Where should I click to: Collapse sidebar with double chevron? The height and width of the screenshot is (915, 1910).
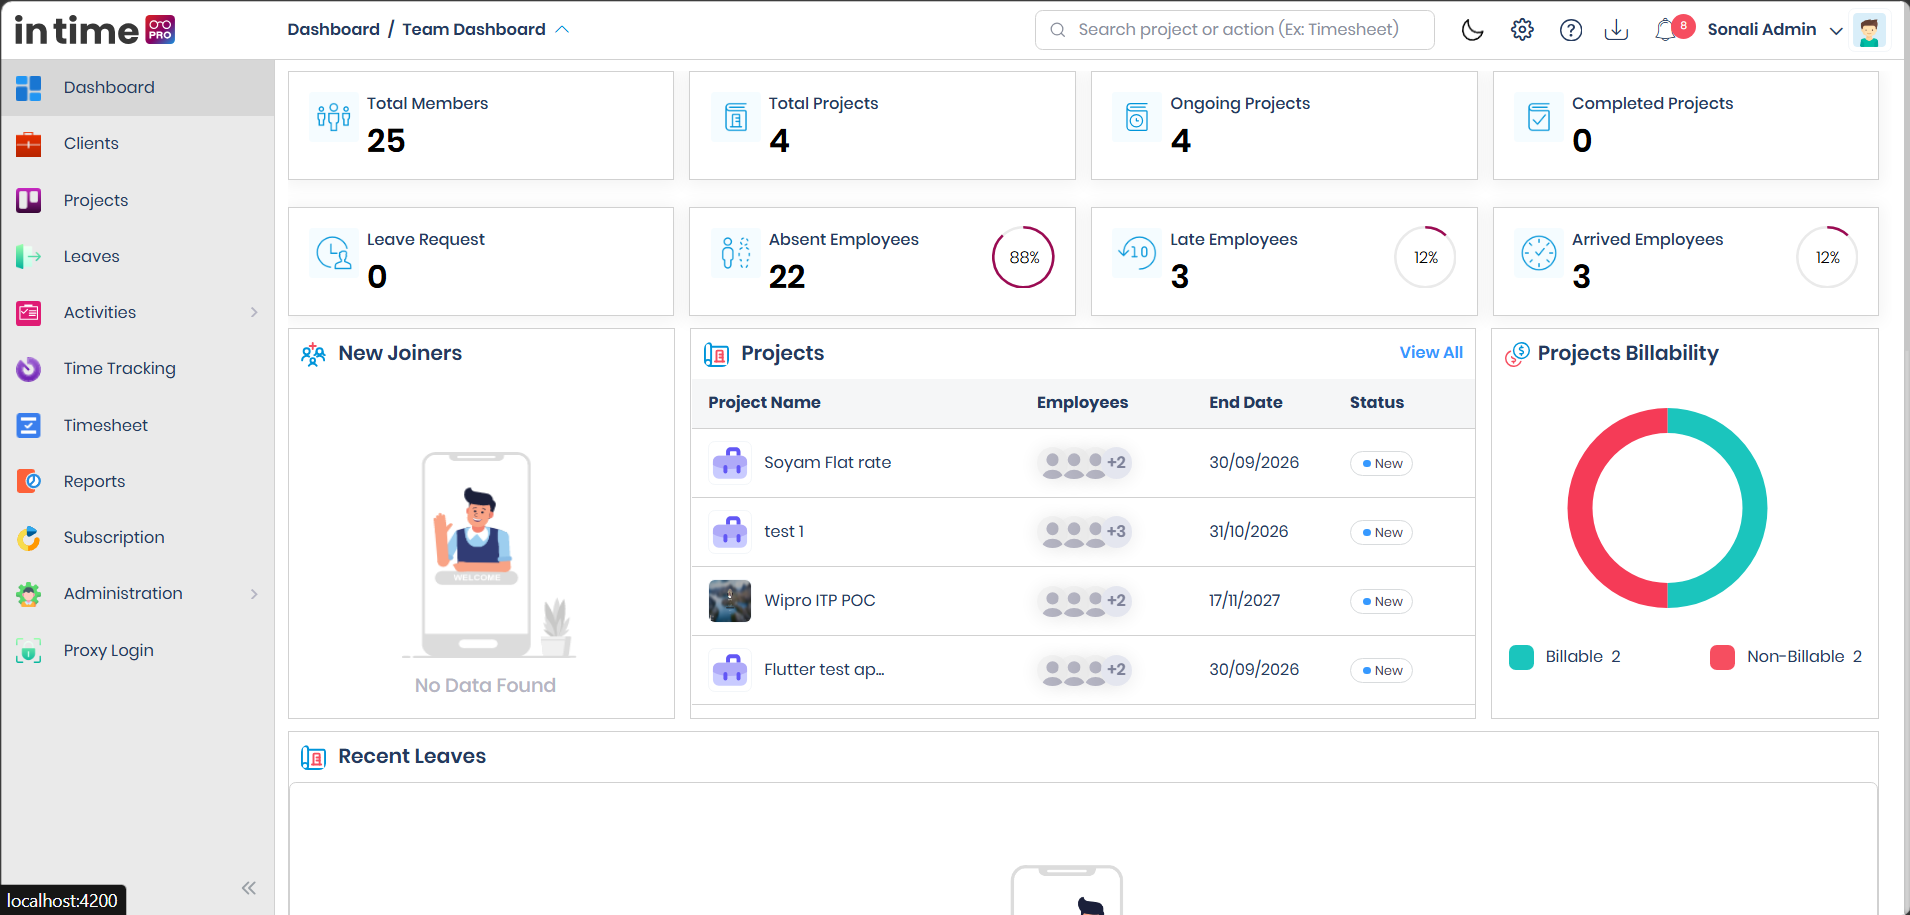249,888
